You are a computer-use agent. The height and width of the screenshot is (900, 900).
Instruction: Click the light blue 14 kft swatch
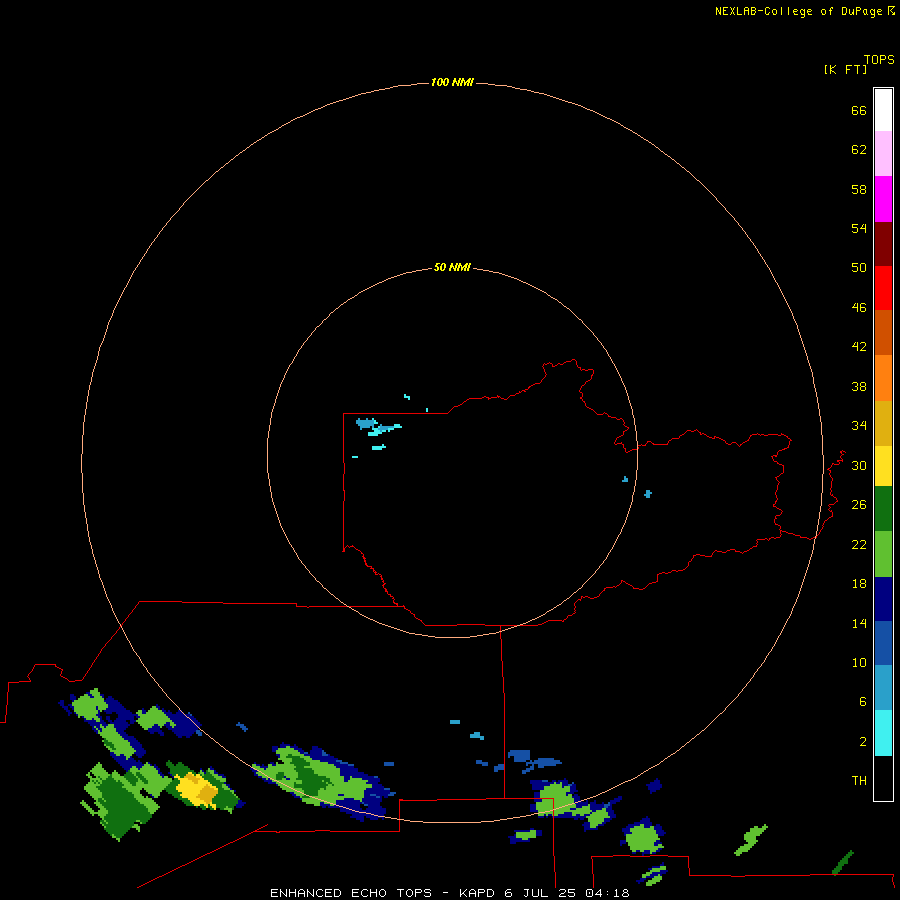pyautogui.click(x=883, y=688)
